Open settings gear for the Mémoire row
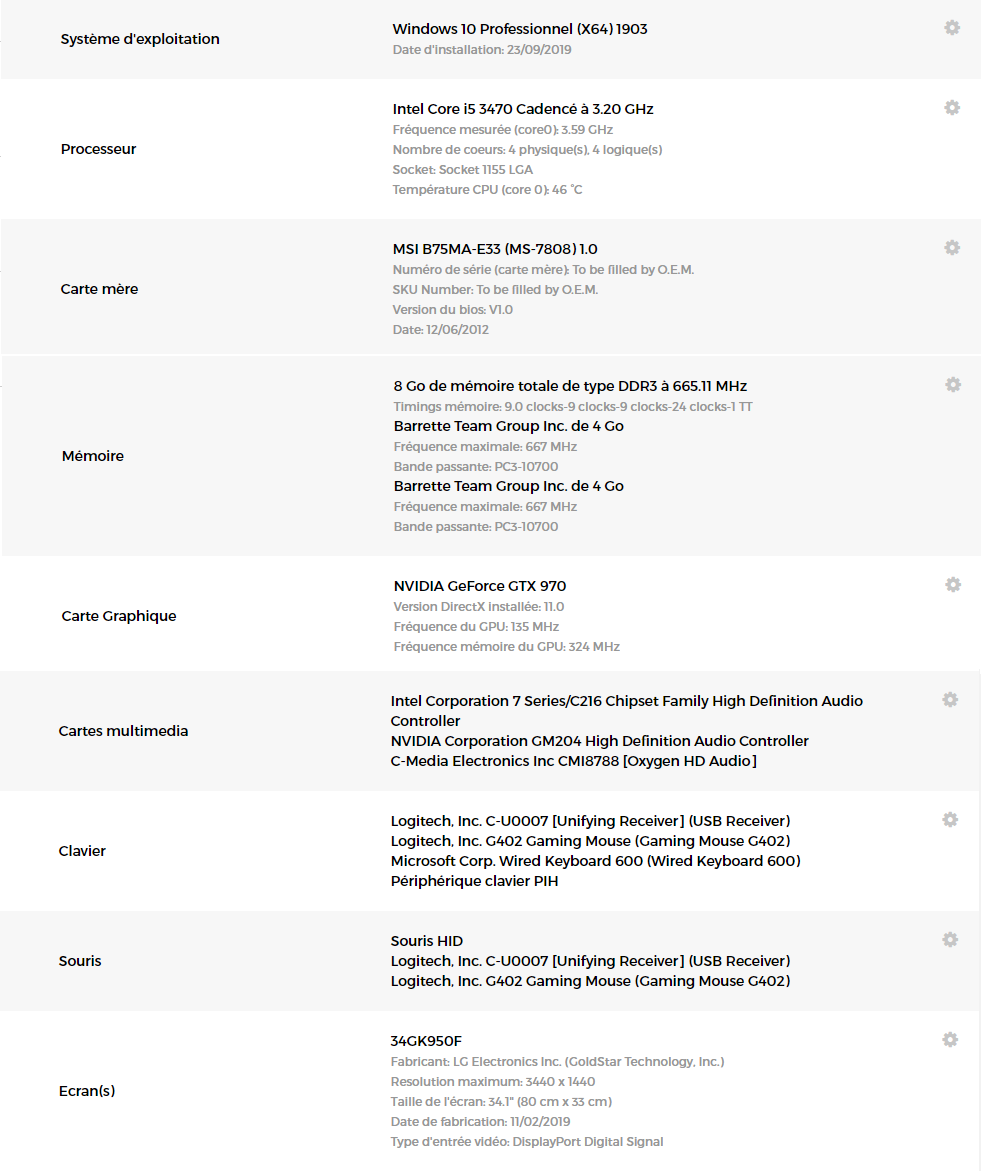 click(953, 385)
